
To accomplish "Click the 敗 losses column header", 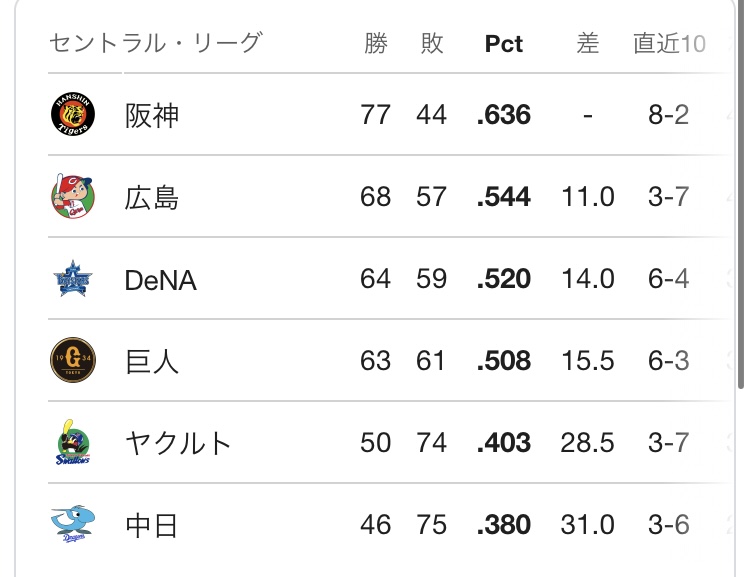I will coord(432,44).
